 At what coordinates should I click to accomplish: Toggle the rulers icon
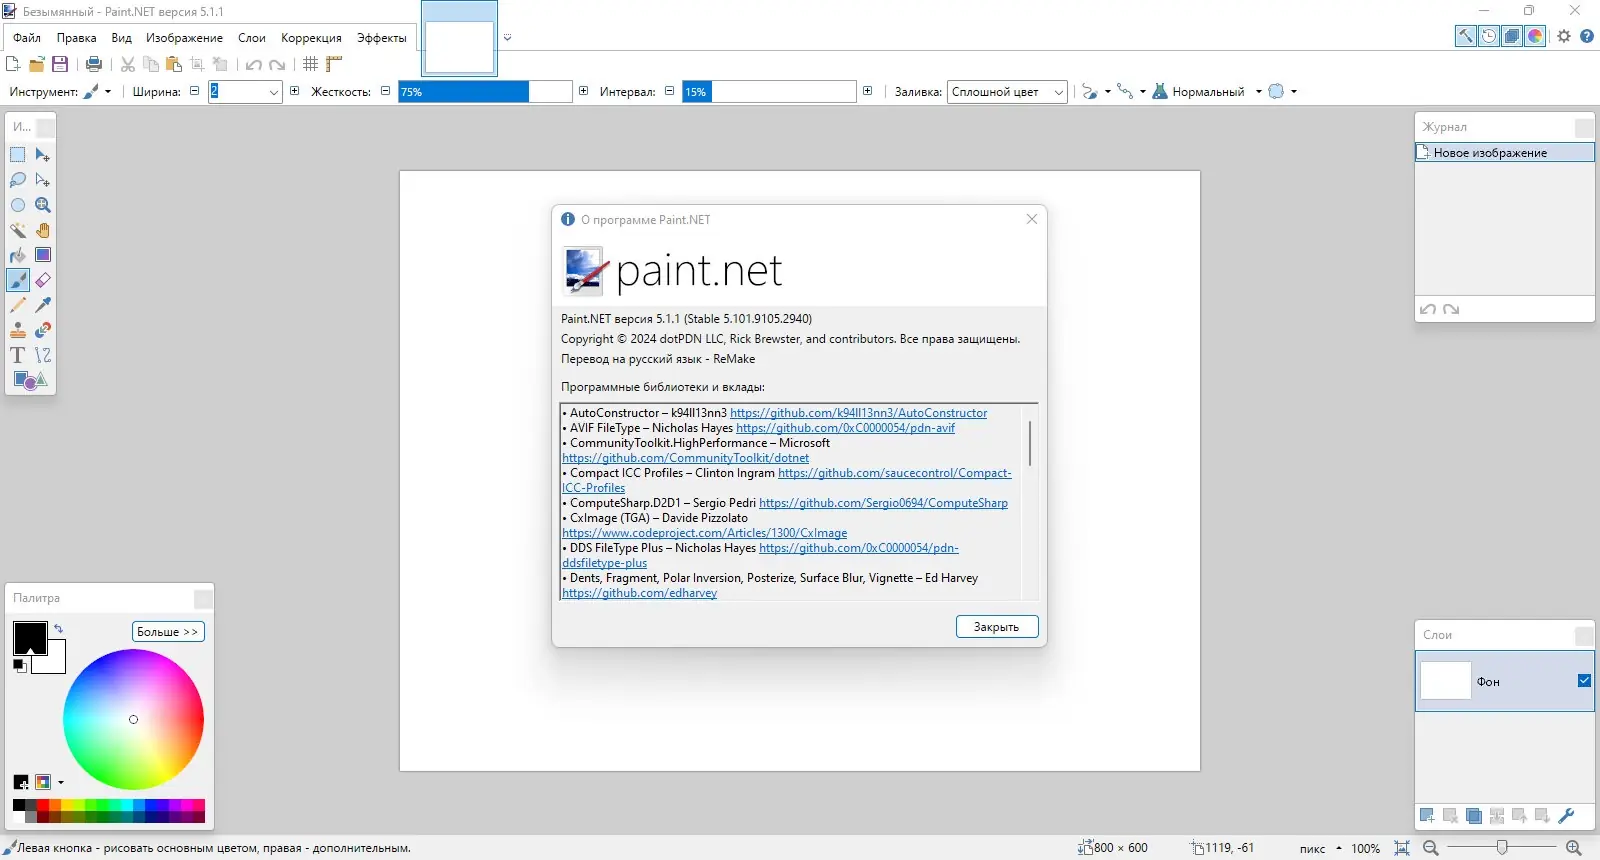(334, 64)
